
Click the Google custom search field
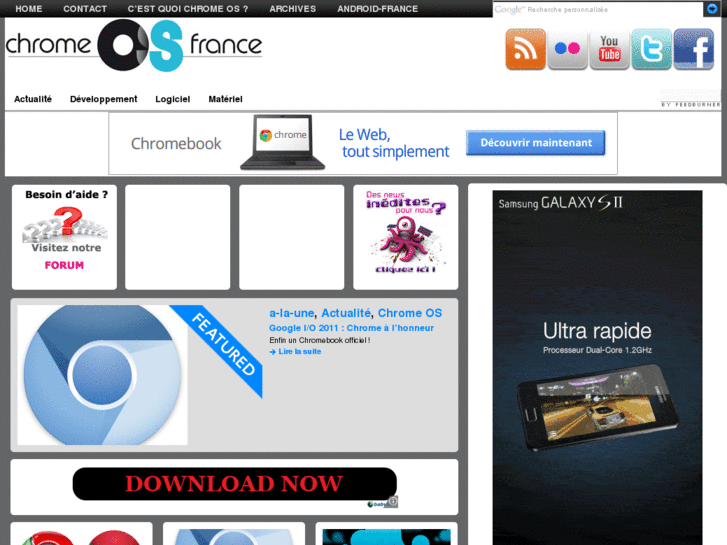[598, 9]
